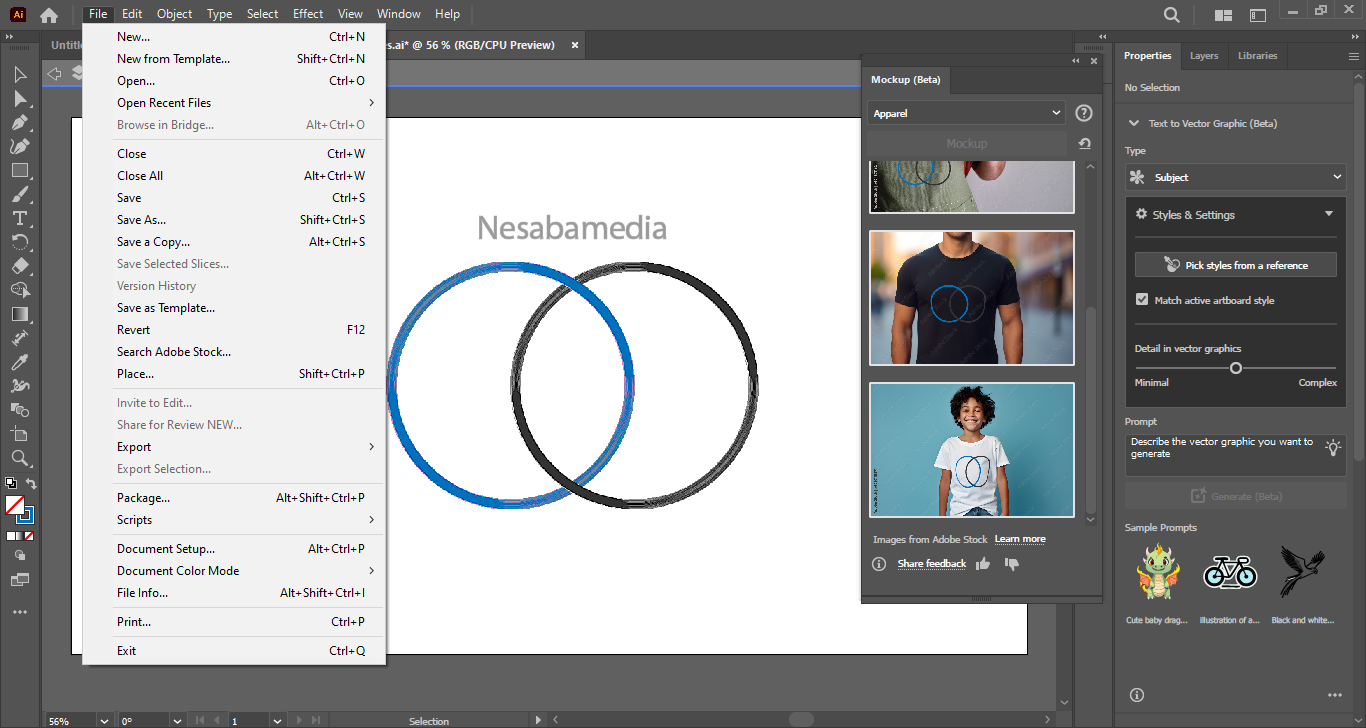Viewport: 1366px width, 728px height.
Task: Collapse the Styles & Settings section
Action: (1328, 215)
